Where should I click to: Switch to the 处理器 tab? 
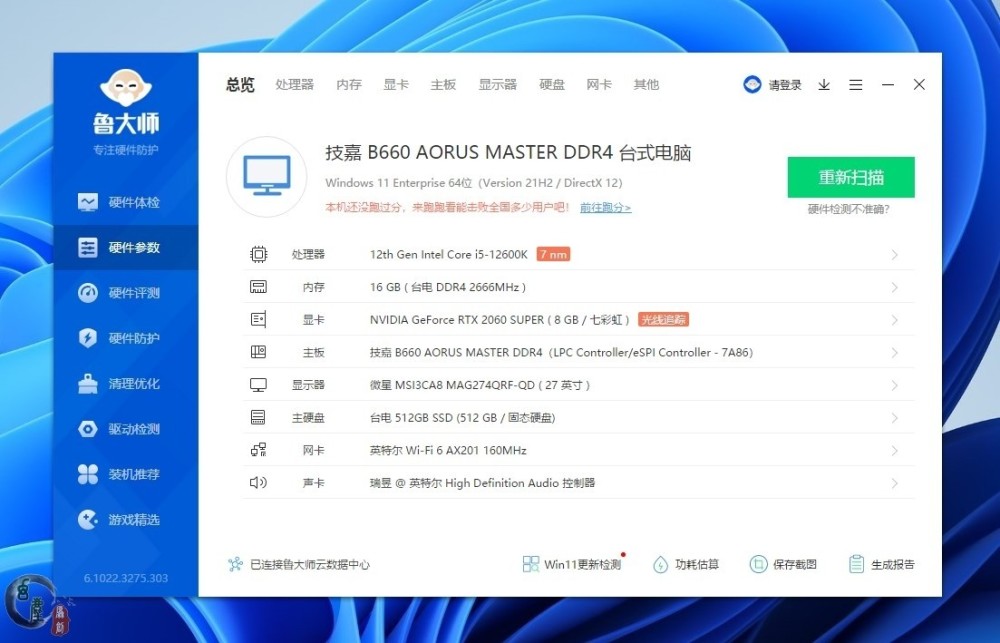pos(295,85)
